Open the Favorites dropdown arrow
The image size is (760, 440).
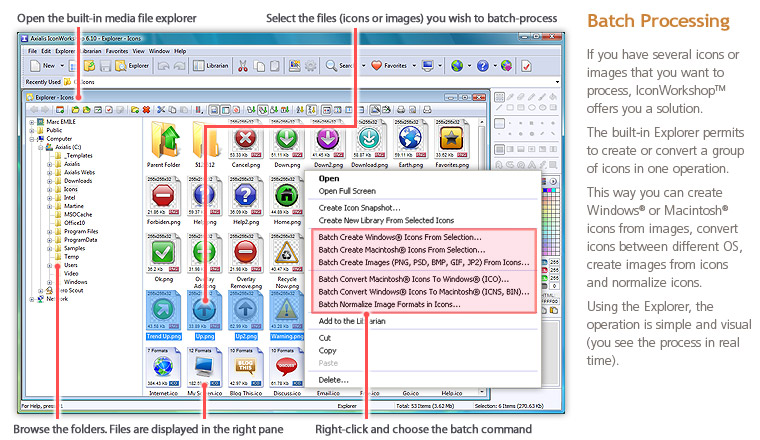pos(414,66)
